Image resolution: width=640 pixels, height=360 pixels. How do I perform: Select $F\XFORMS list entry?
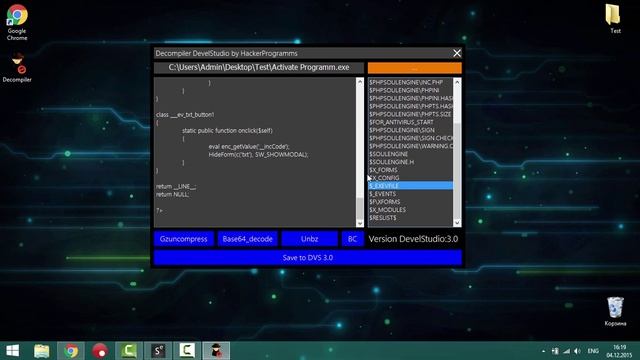[410, 202]
